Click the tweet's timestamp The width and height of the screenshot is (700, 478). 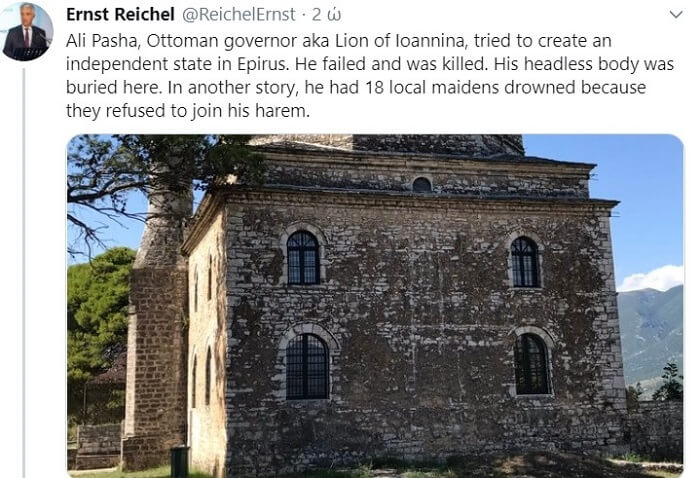click(x=320, y=15)
